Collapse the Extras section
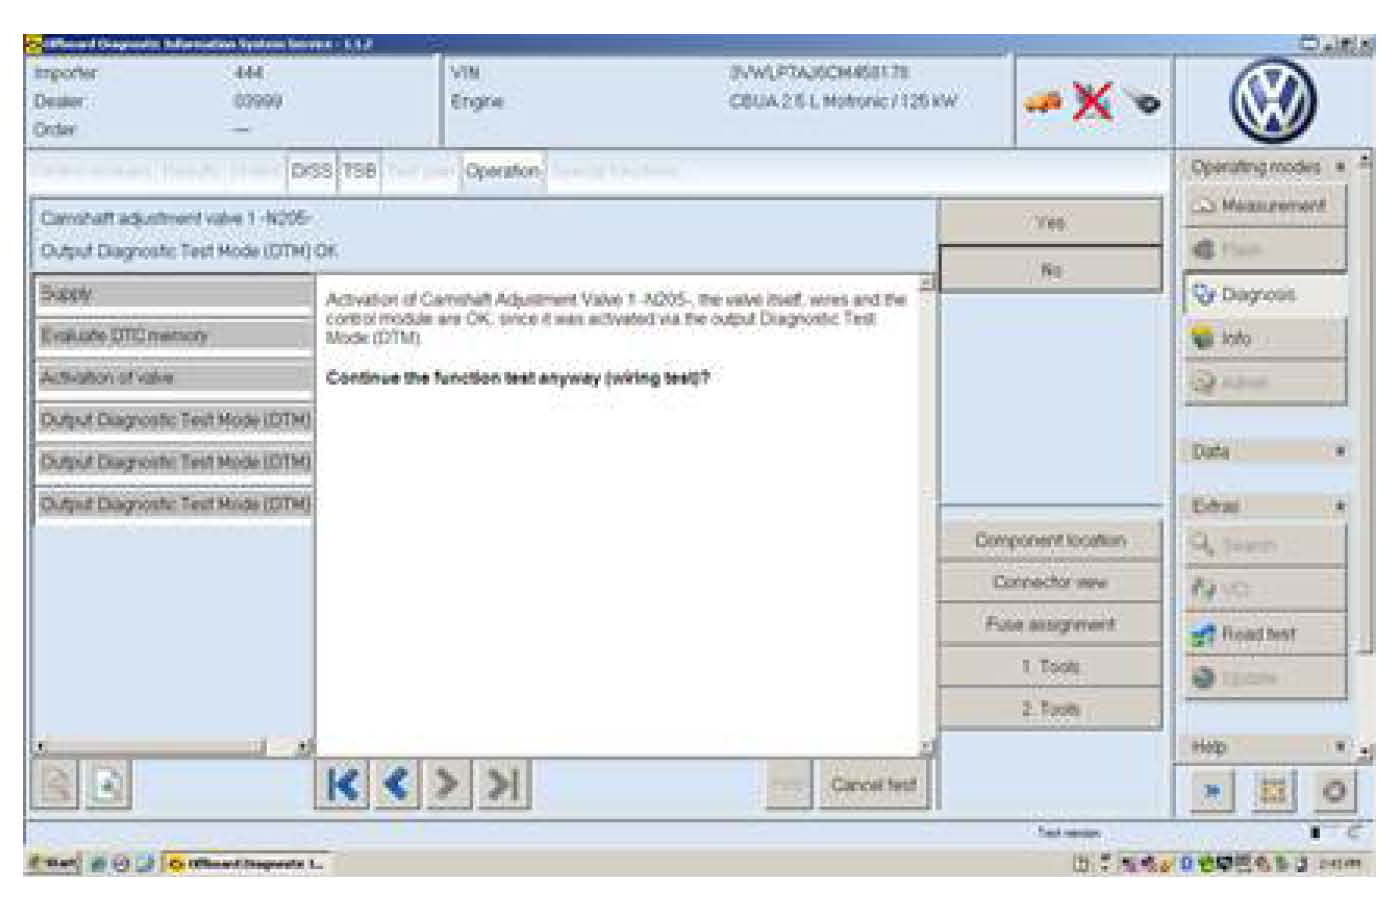The width and height of the screenshot is (1388, 901). [1340, 507]
